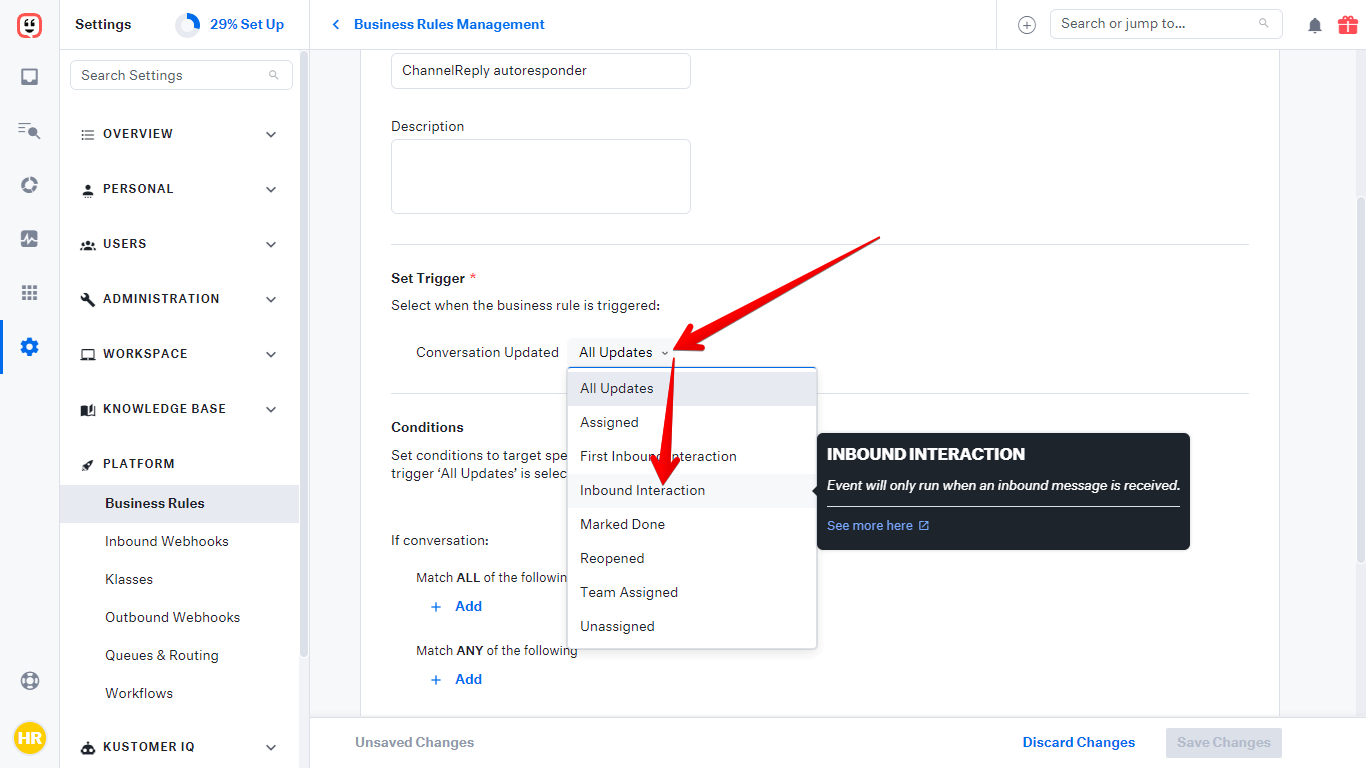Image resolution: width=1366 pixels, height=768 pixels.
Task: Go back to Business Rules Management
Action: [x=450, y=24]
